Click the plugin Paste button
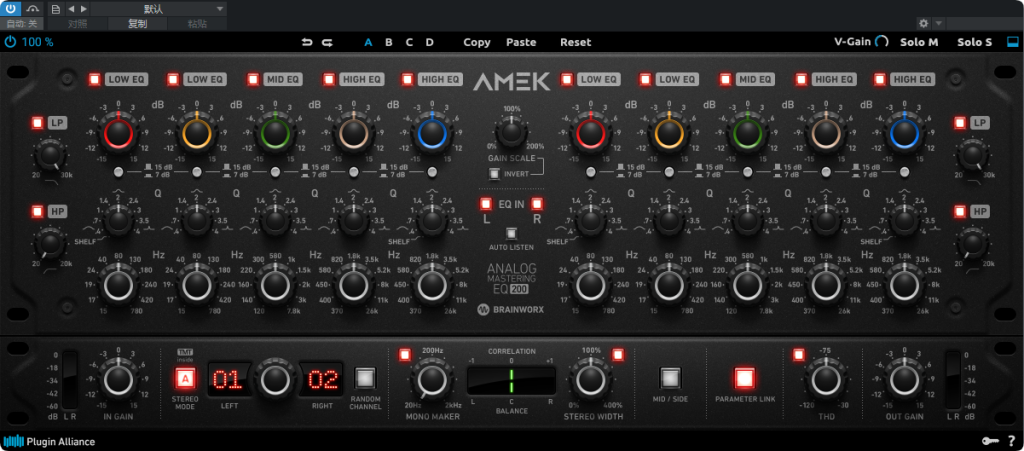 coord(521,42)
